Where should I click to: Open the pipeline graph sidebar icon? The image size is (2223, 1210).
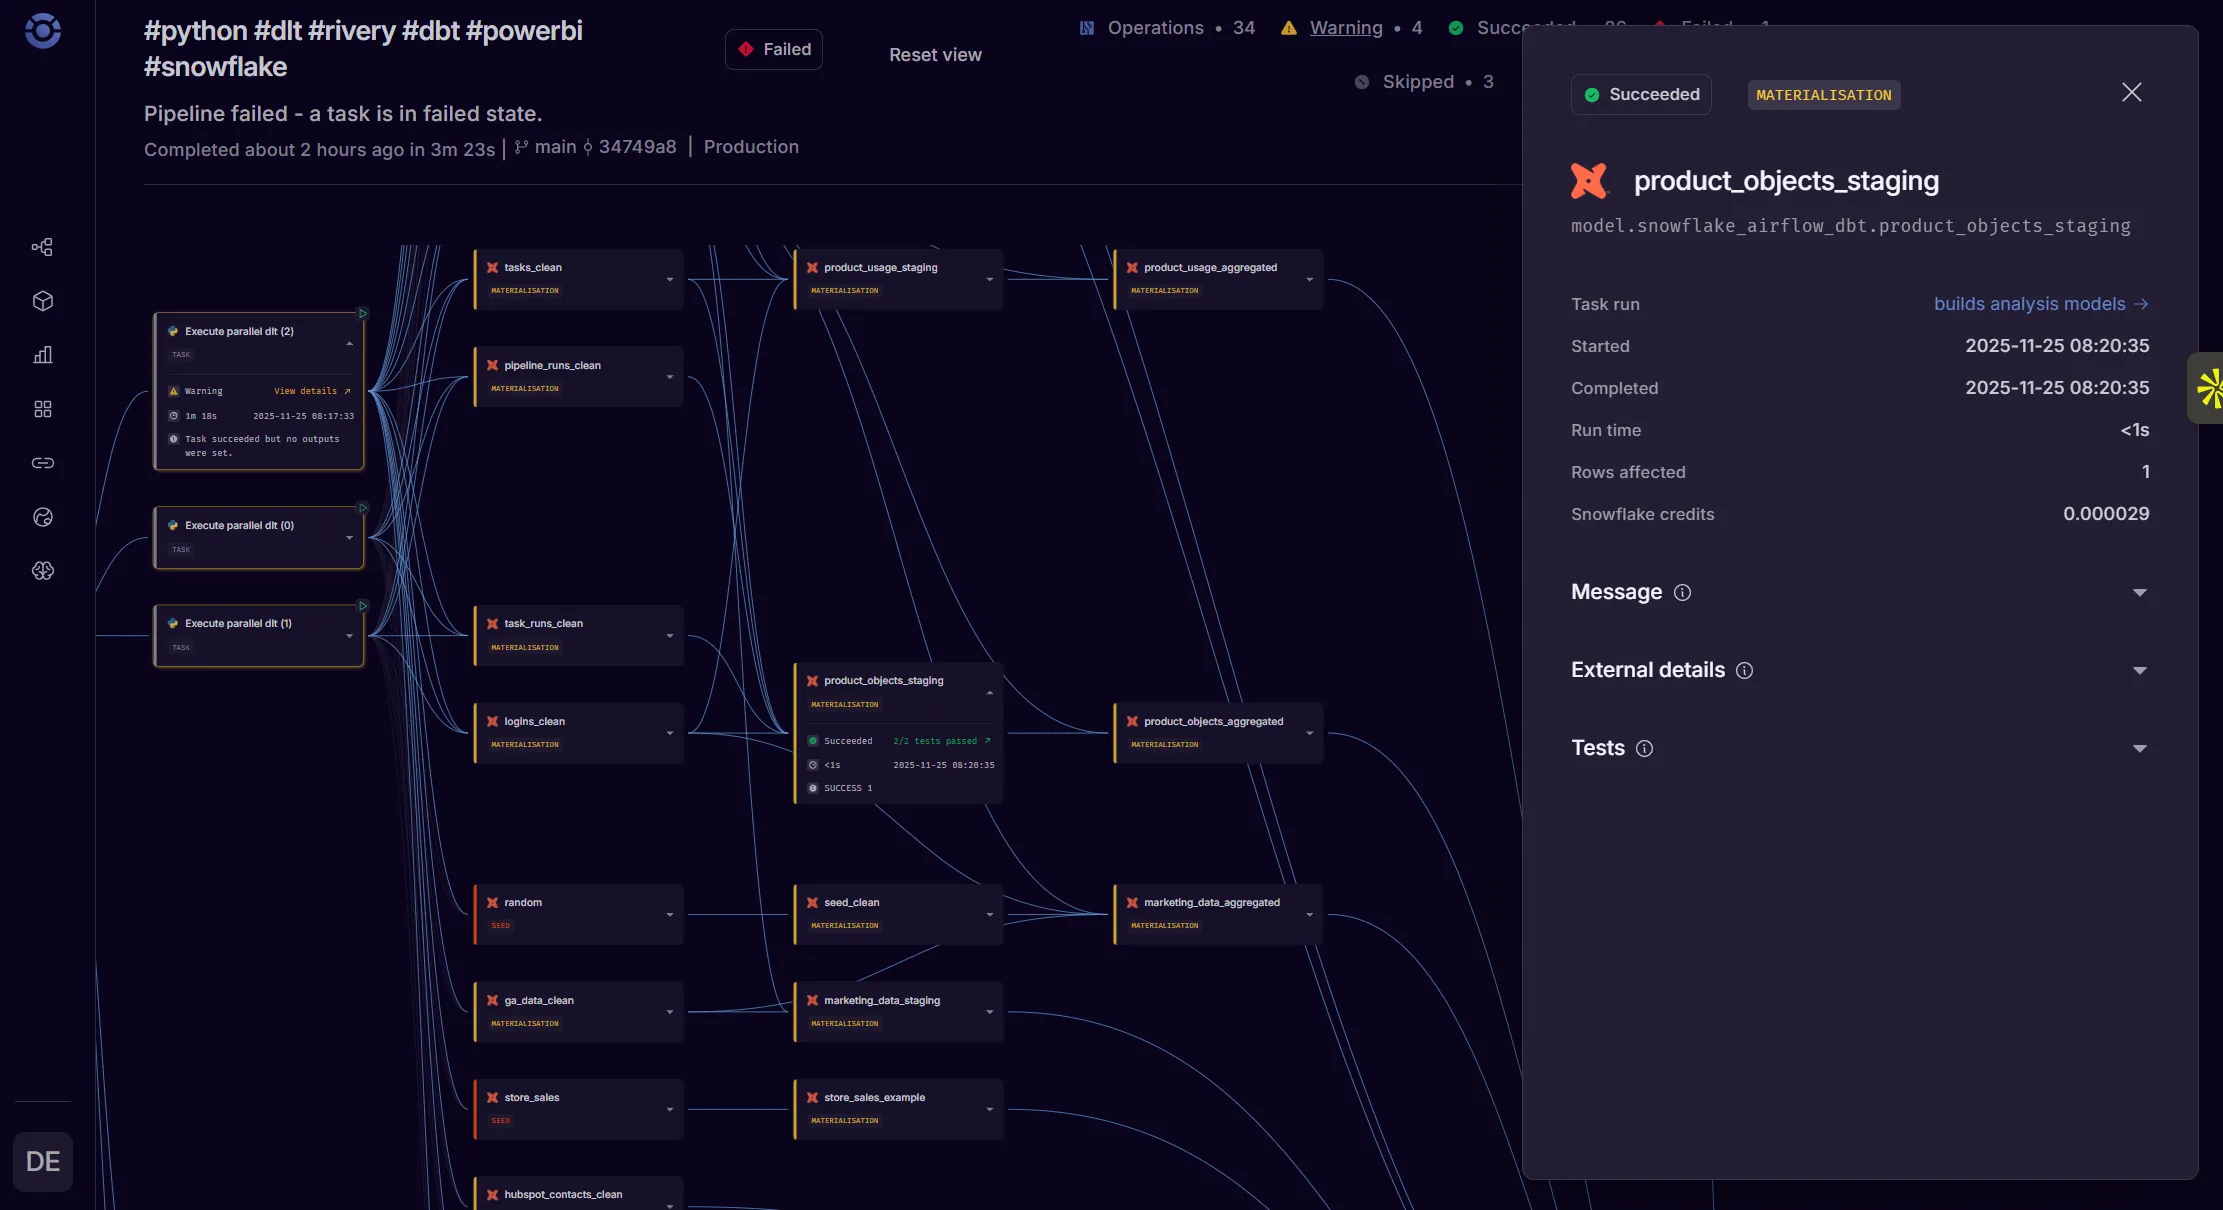42,247
